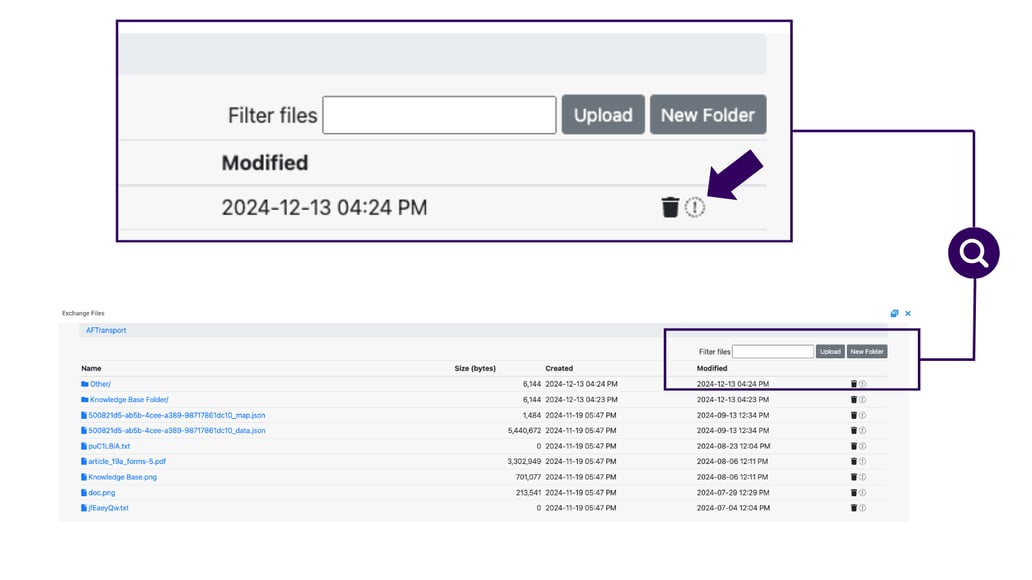1032x580 pixels.
Task: Open info icon for article_19a_forms-5.pdf
Action: point(862,461)
